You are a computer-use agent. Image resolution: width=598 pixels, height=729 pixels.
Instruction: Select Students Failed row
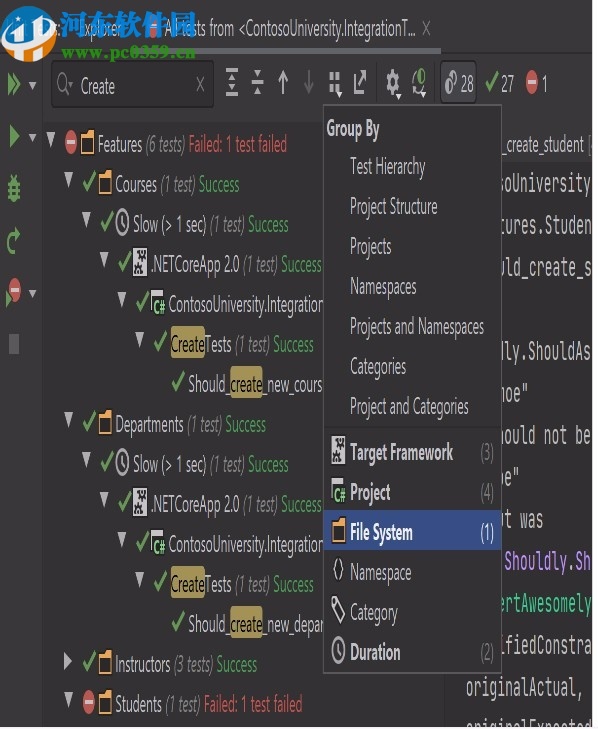193,703
